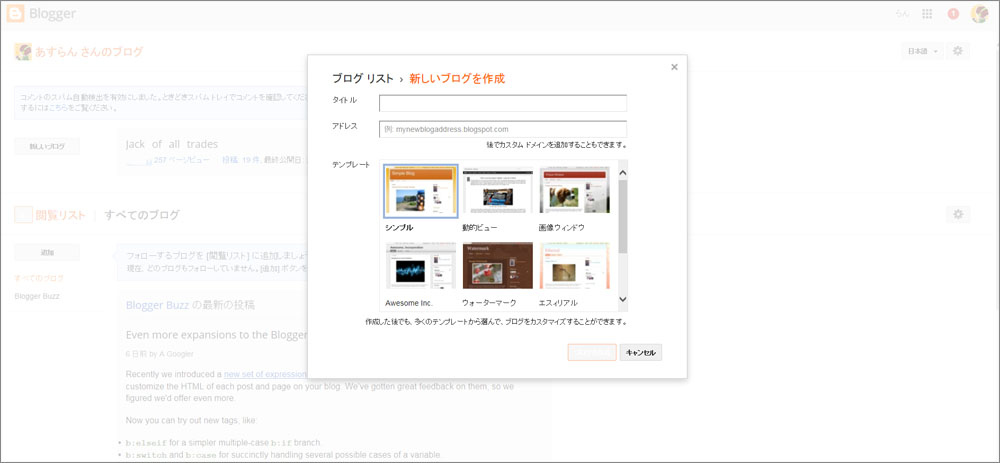Click the template list scroll down arrow
This screenshot has width=1000, height=463.
click(x=622, y=299)
